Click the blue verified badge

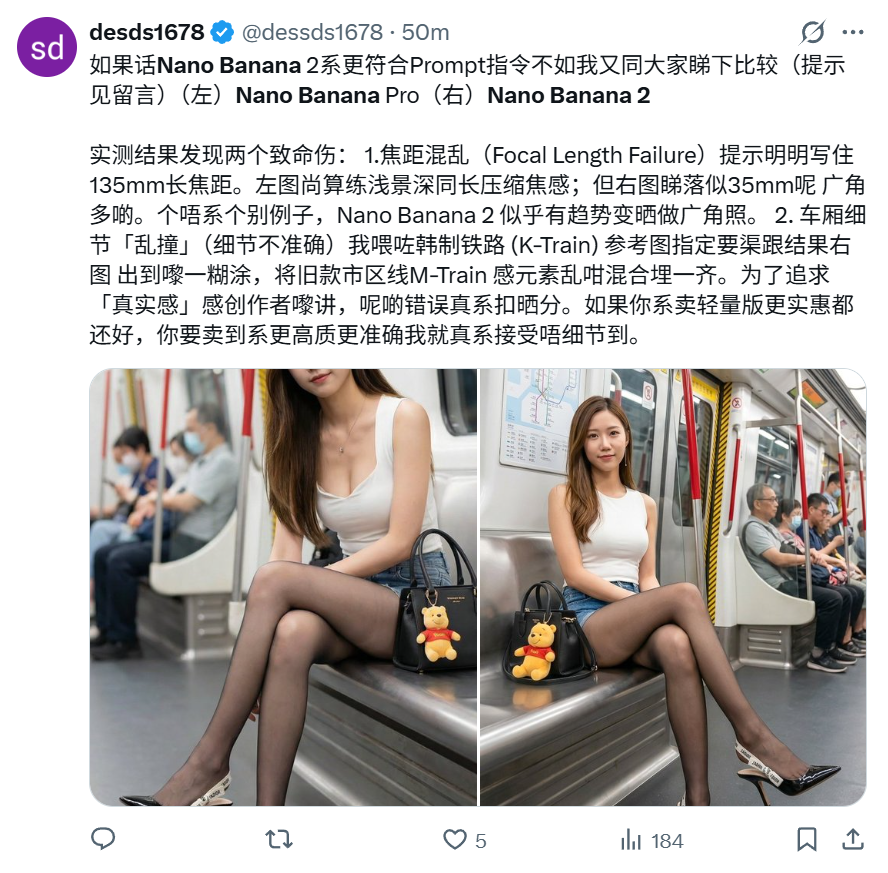point(222,32)
